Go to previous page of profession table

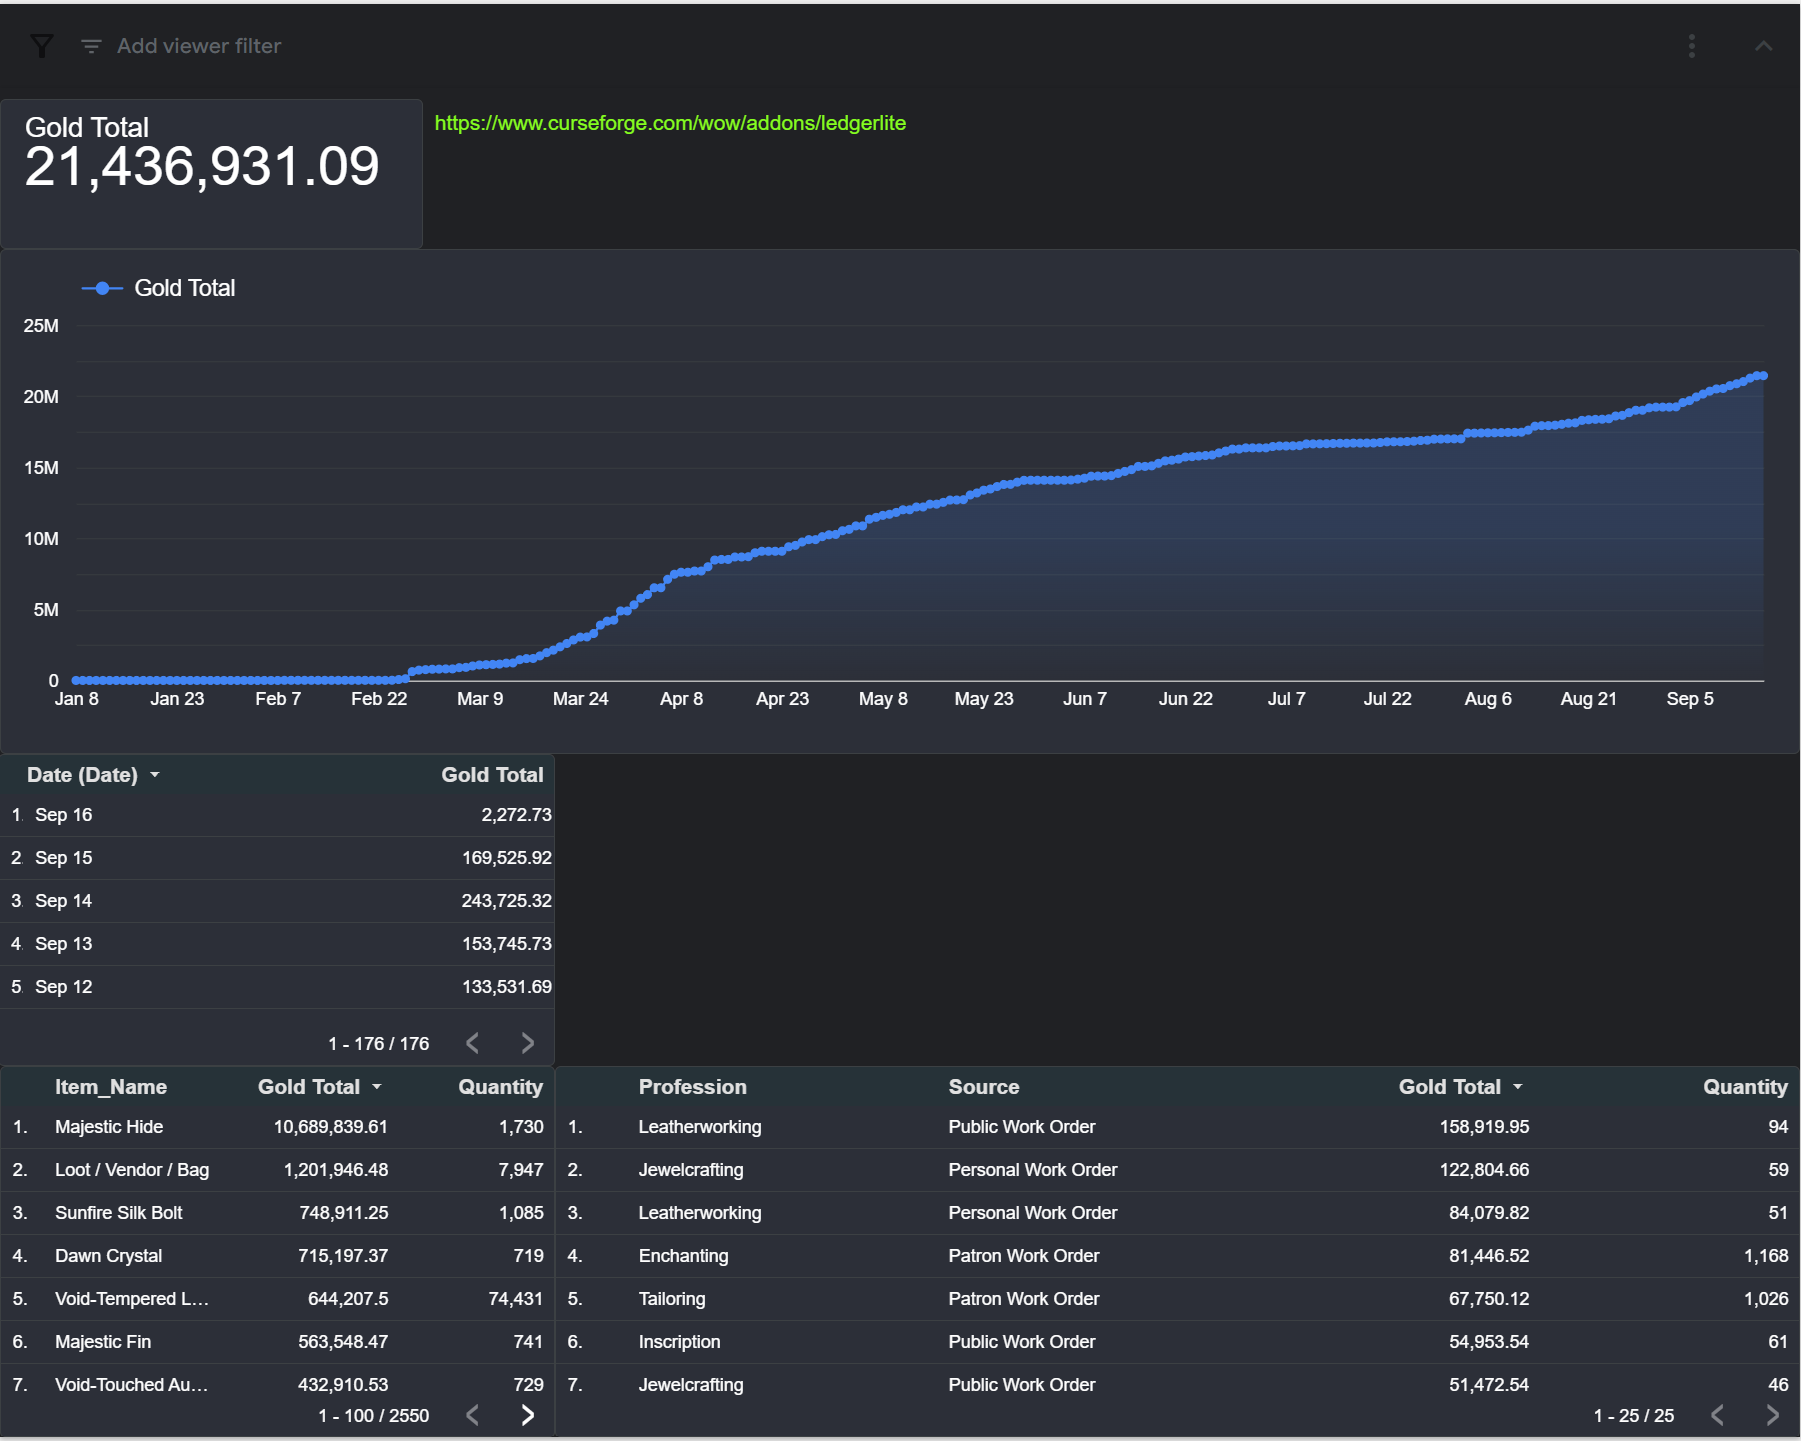pyautogui.click(x=1717, y=1415)
